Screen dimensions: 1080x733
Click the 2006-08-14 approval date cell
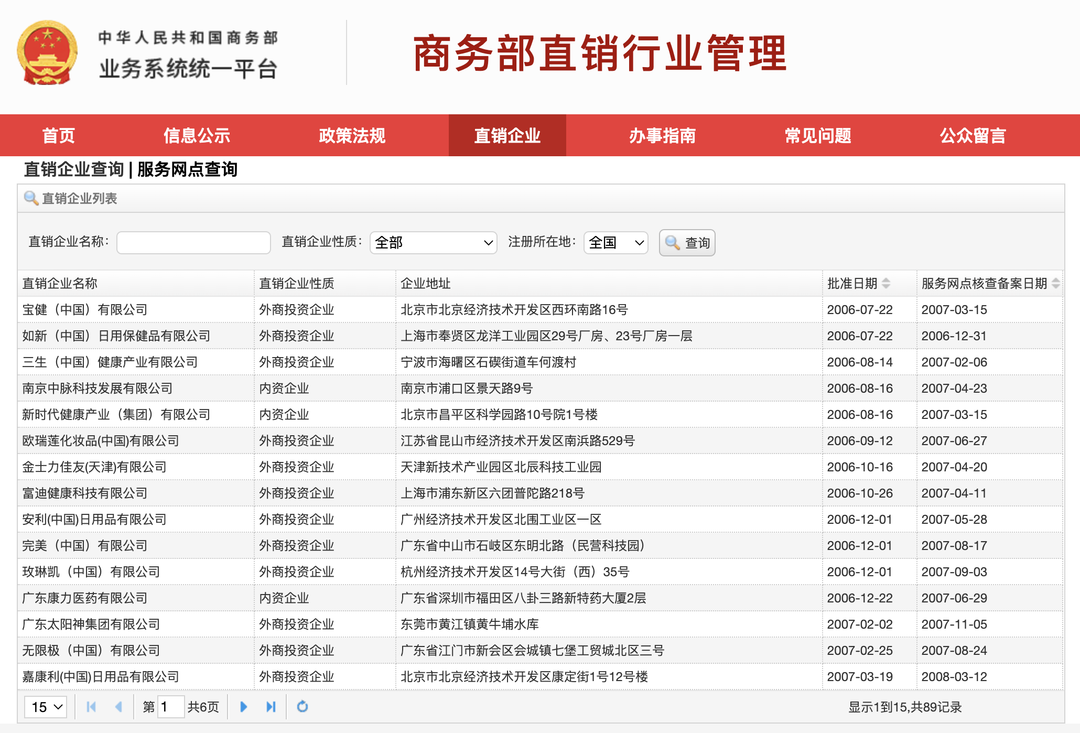(x=860, y=362)
